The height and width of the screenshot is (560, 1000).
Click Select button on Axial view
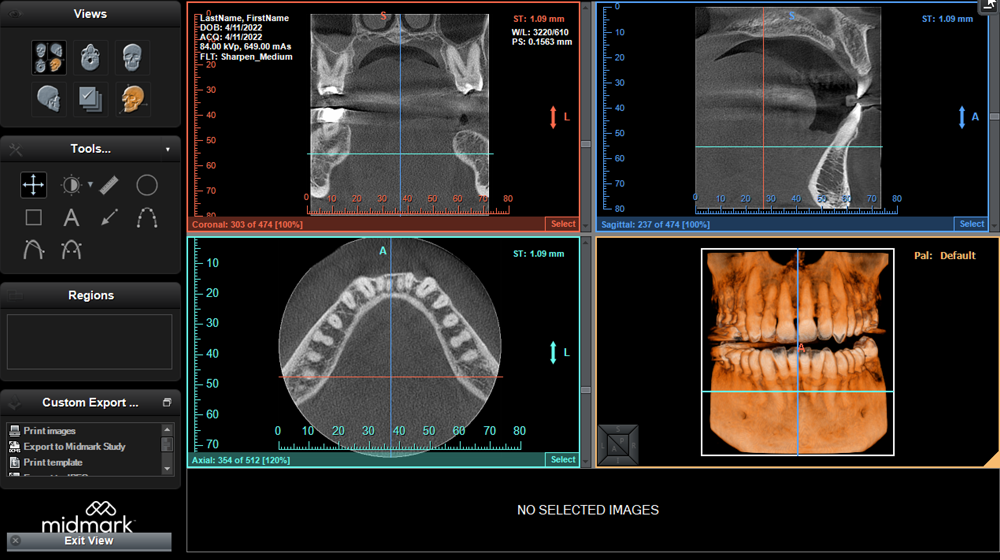[562, 459]
